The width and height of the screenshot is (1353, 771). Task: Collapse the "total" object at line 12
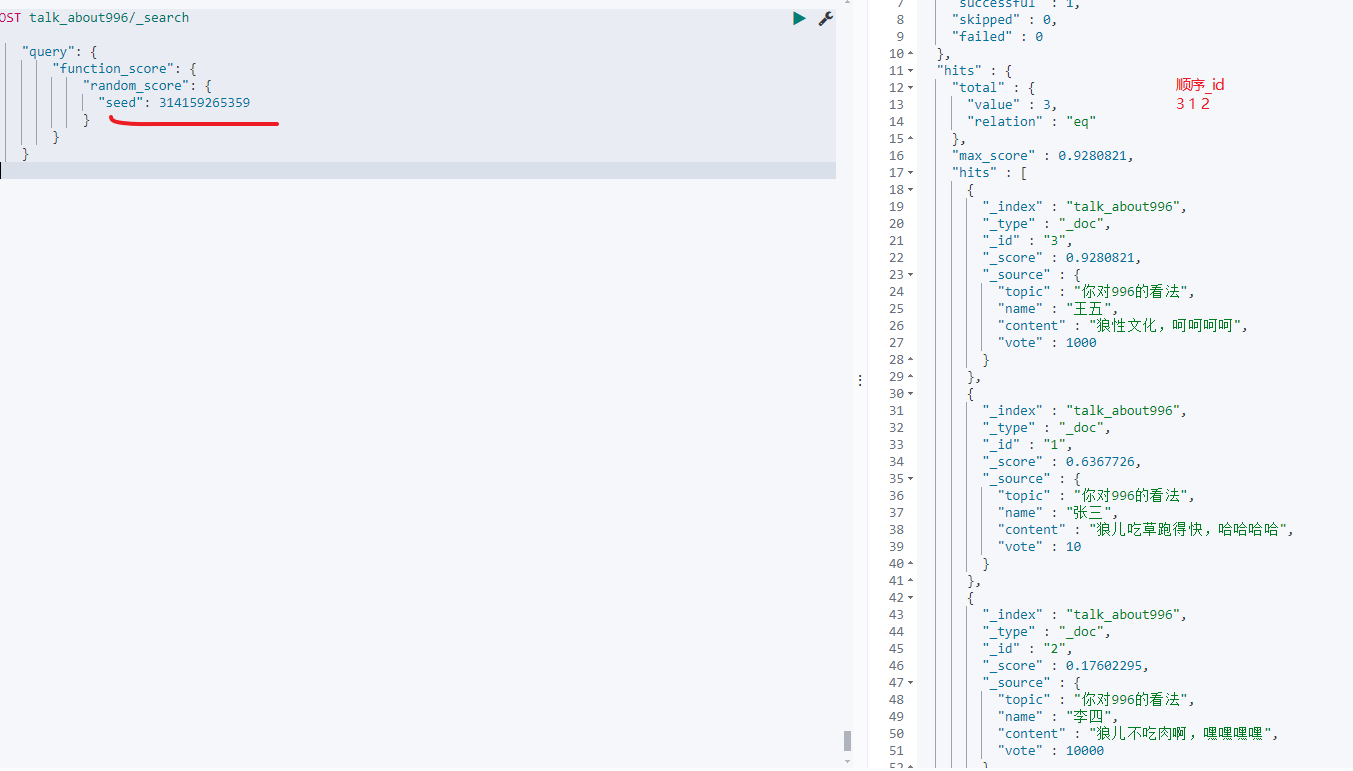[x=911, y=88]
